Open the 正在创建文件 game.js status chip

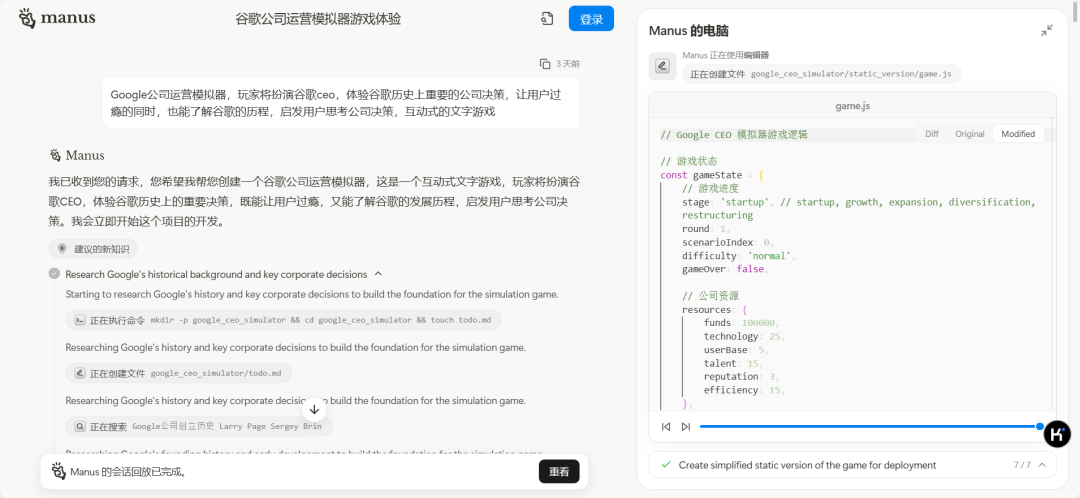coord(822,74)
